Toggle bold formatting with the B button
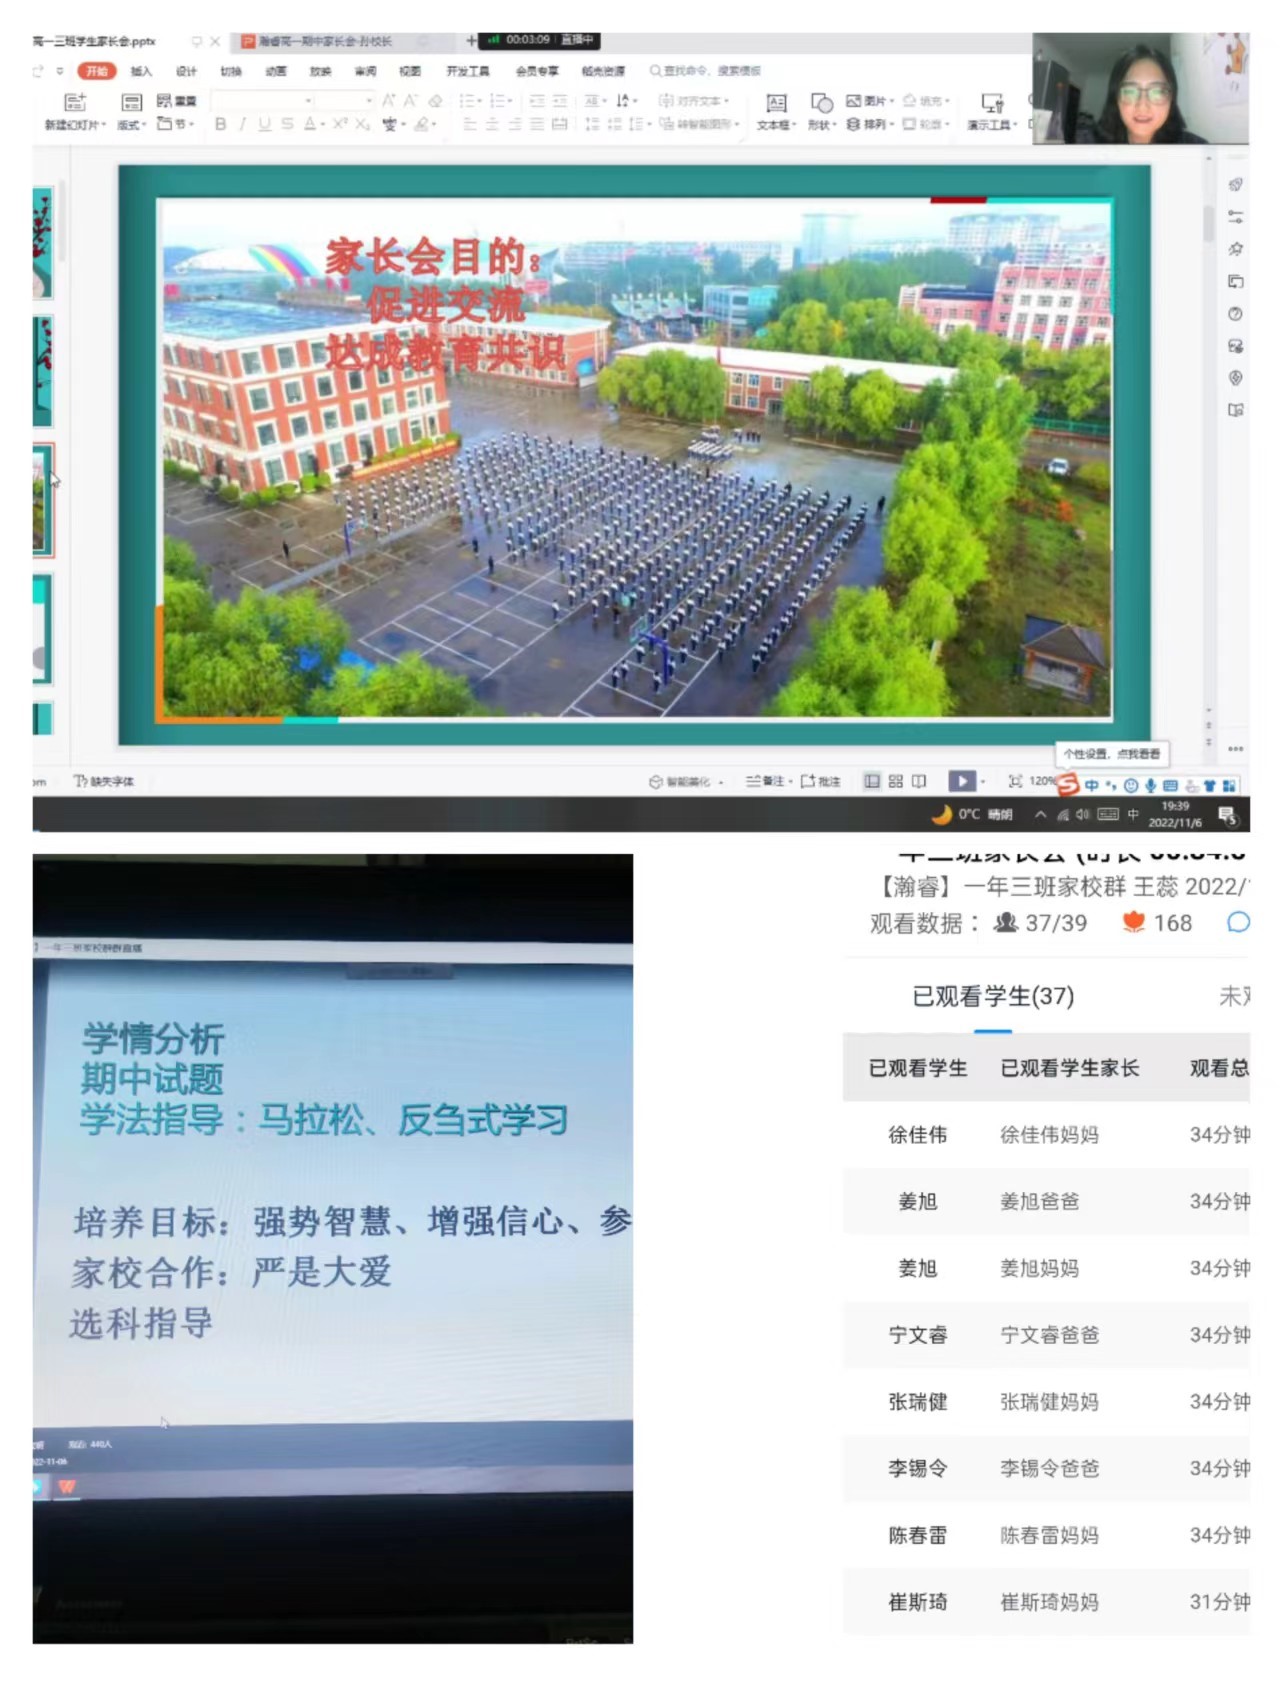The width and height of the screenshot is (1280, 1688). pos(220,124)
